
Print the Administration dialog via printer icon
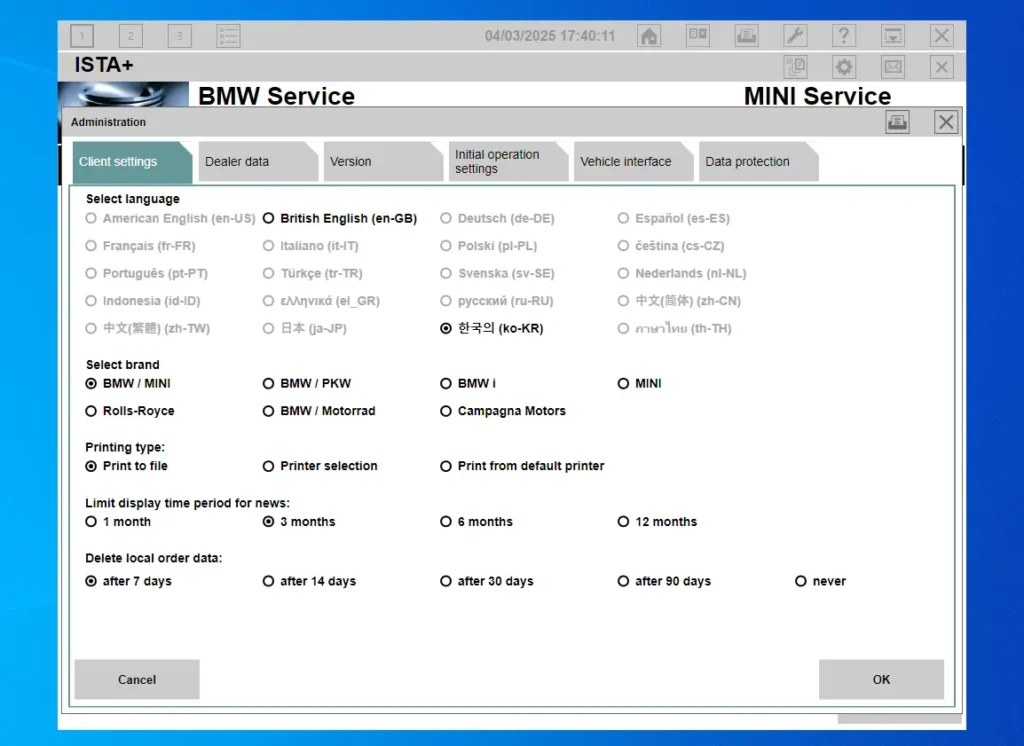pyautogui.click(x=897, y=122)
